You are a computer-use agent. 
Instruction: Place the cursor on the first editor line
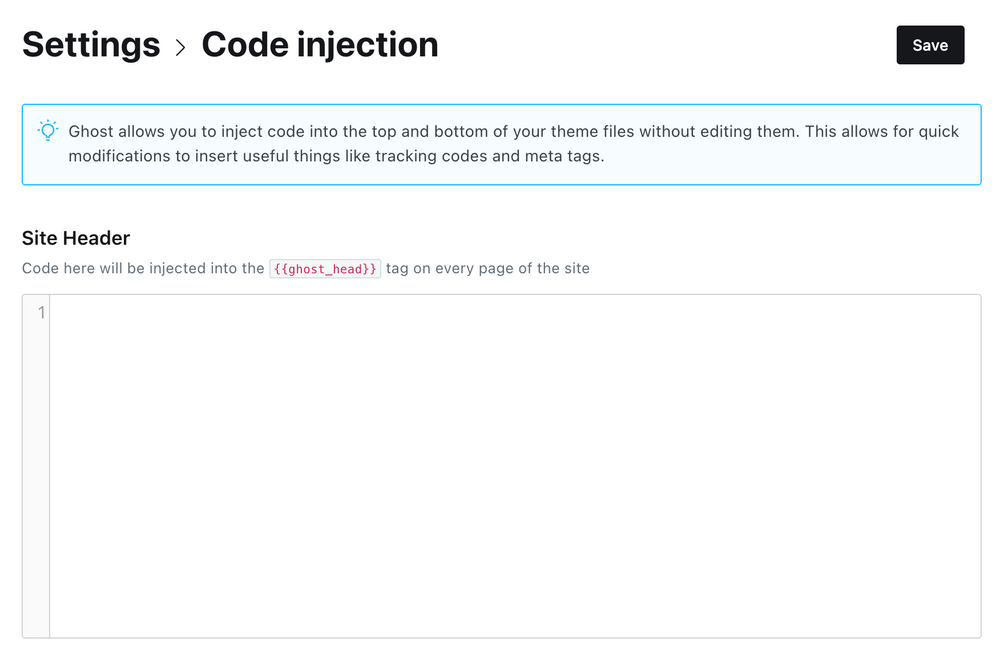300,312
